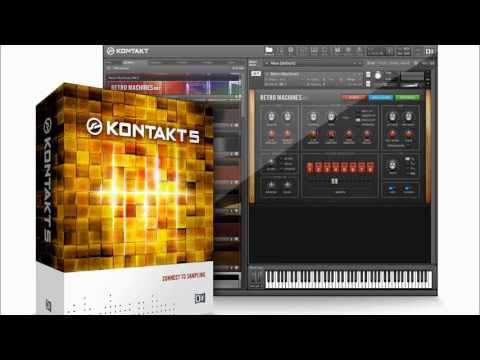The image size is (480, 360).
Task: Select step button 8 in the sequencer row
Action: point(370,167)
